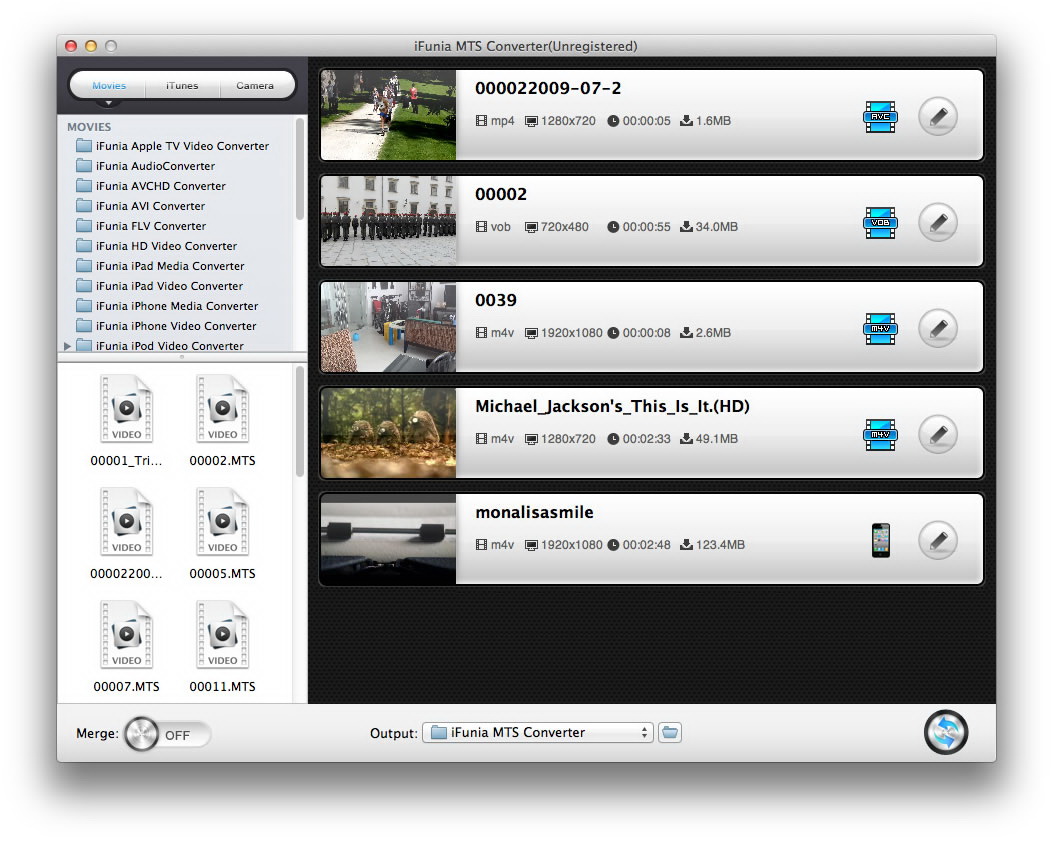Open iFunia FLV Converter folder
1053x841 pixels.
[141, 226]
